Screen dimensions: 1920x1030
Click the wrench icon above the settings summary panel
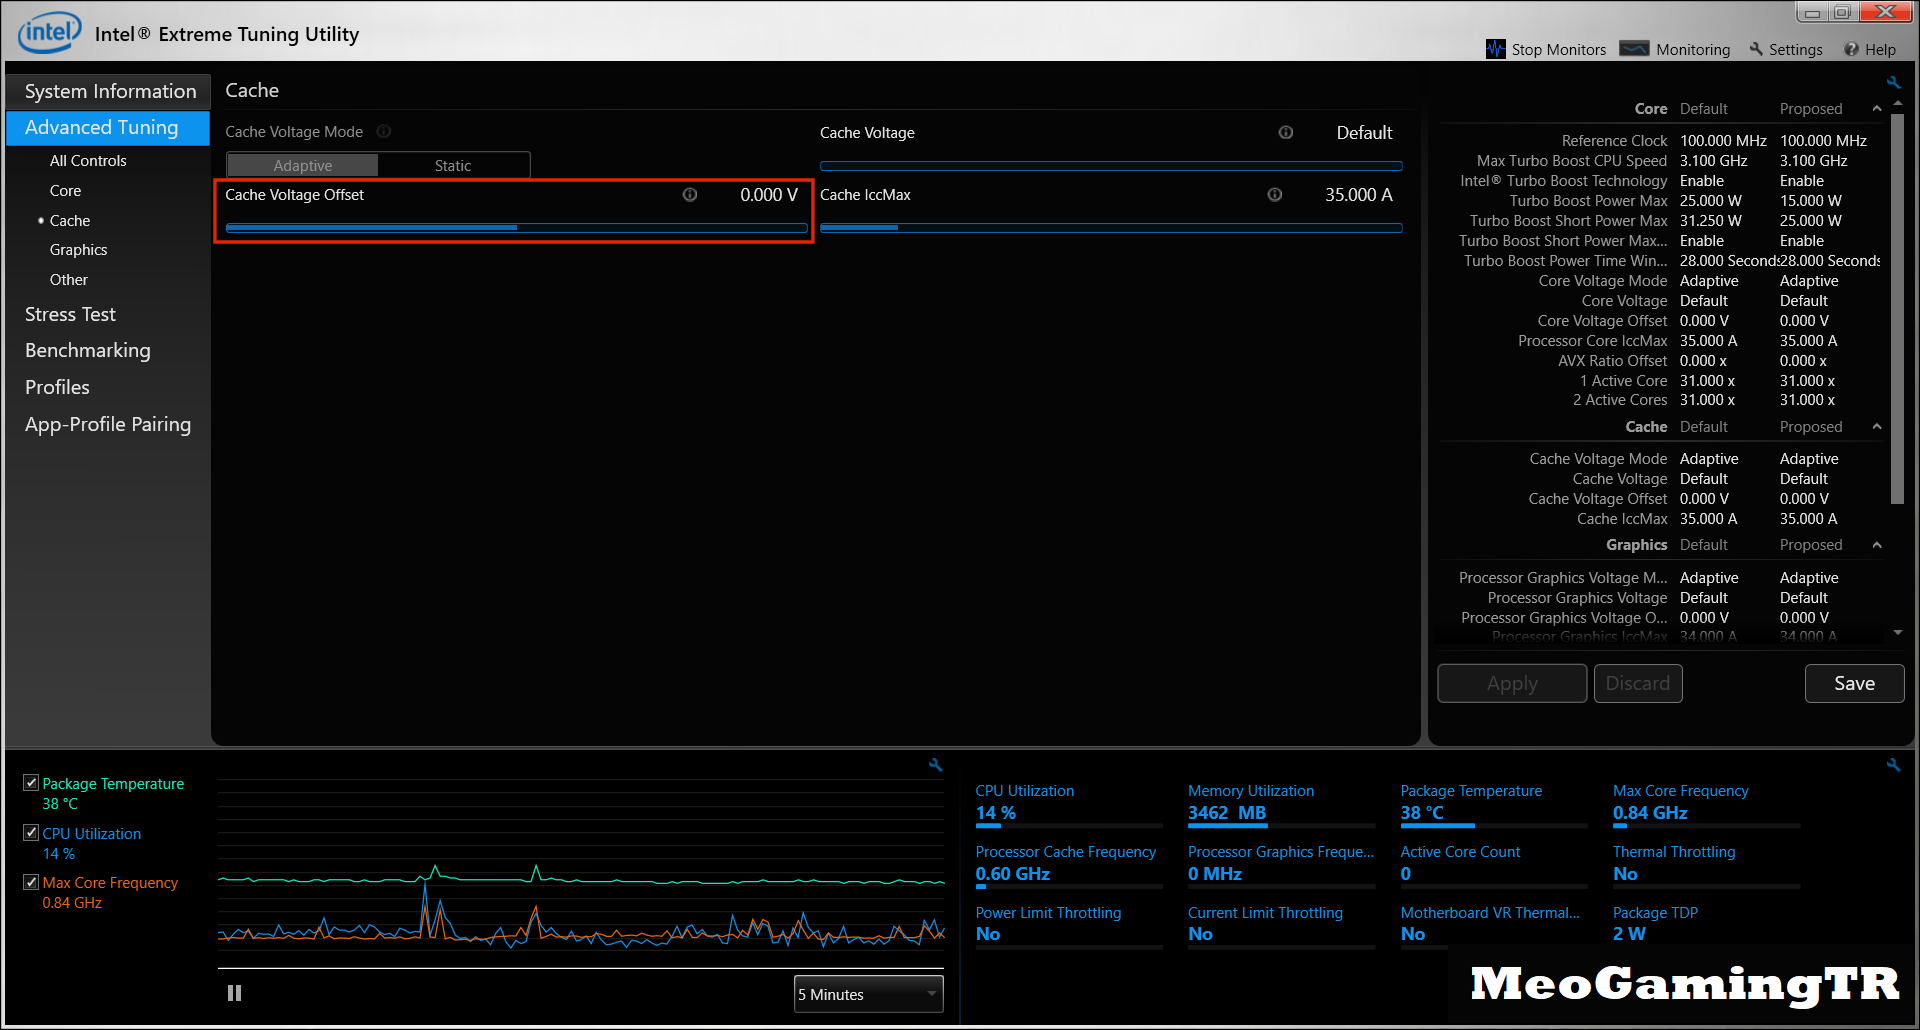[1893, 82]
